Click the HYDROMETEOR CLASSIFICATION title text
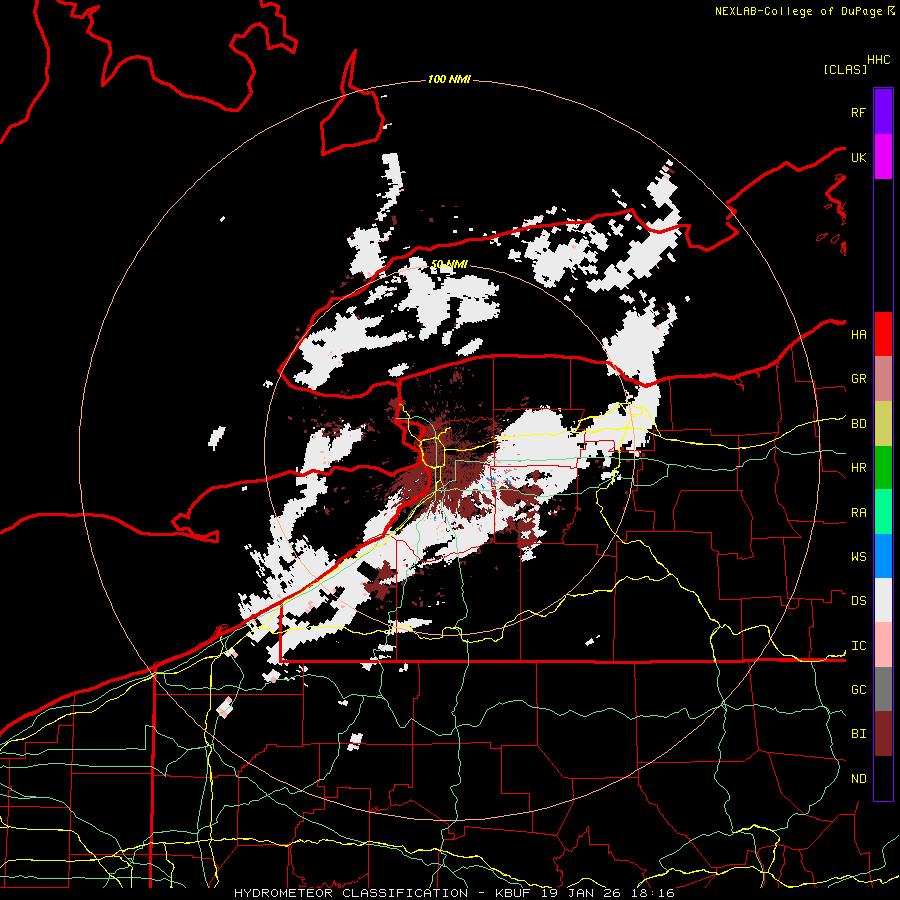 point(351,893)
